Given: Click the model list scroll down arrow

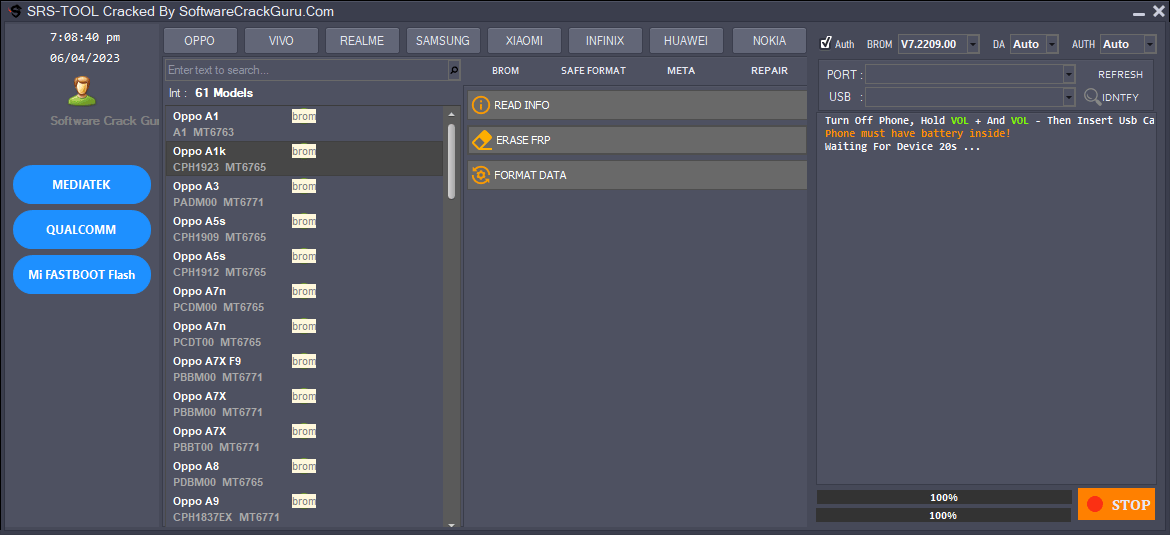Looking at the screenshot, I should pos(451,525).
